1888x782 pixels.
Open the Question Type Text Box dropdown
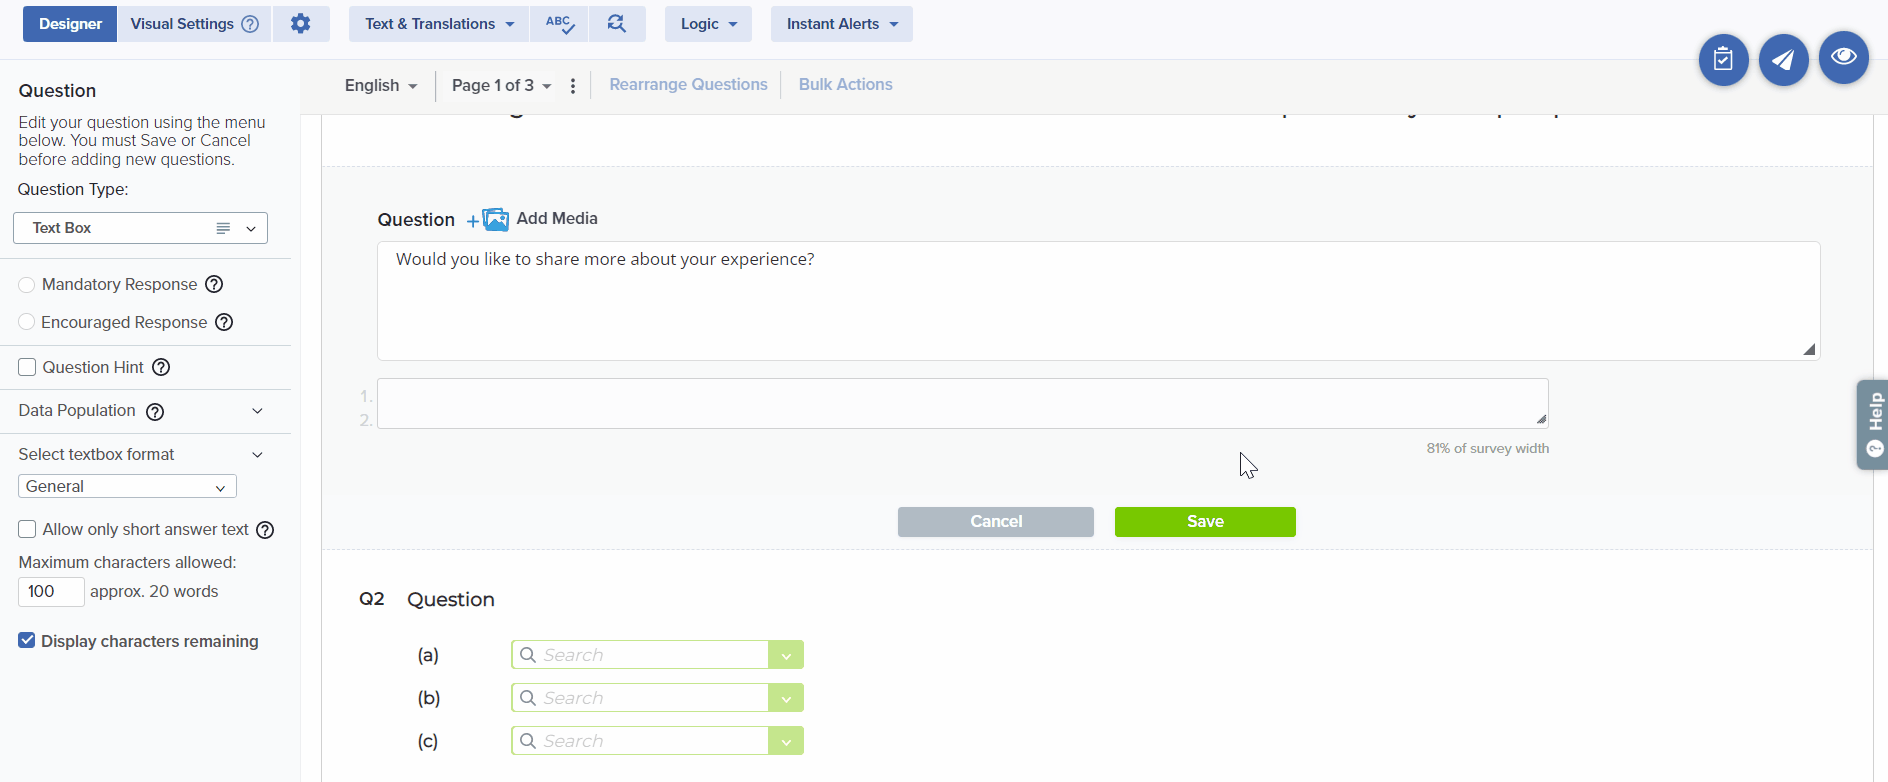[x=140, y=228]
